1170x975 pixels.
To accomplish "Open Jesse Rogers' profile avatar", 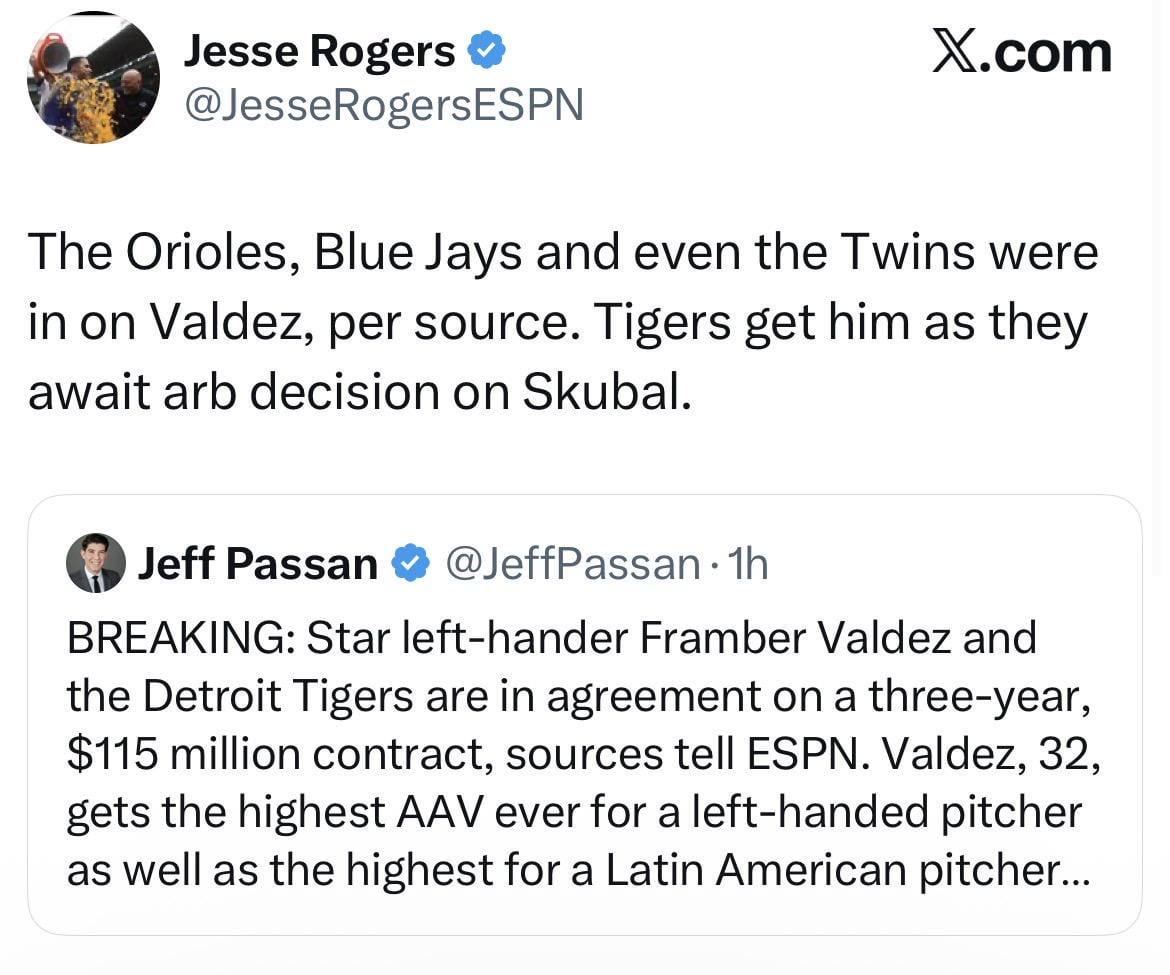I will [92, 78].
